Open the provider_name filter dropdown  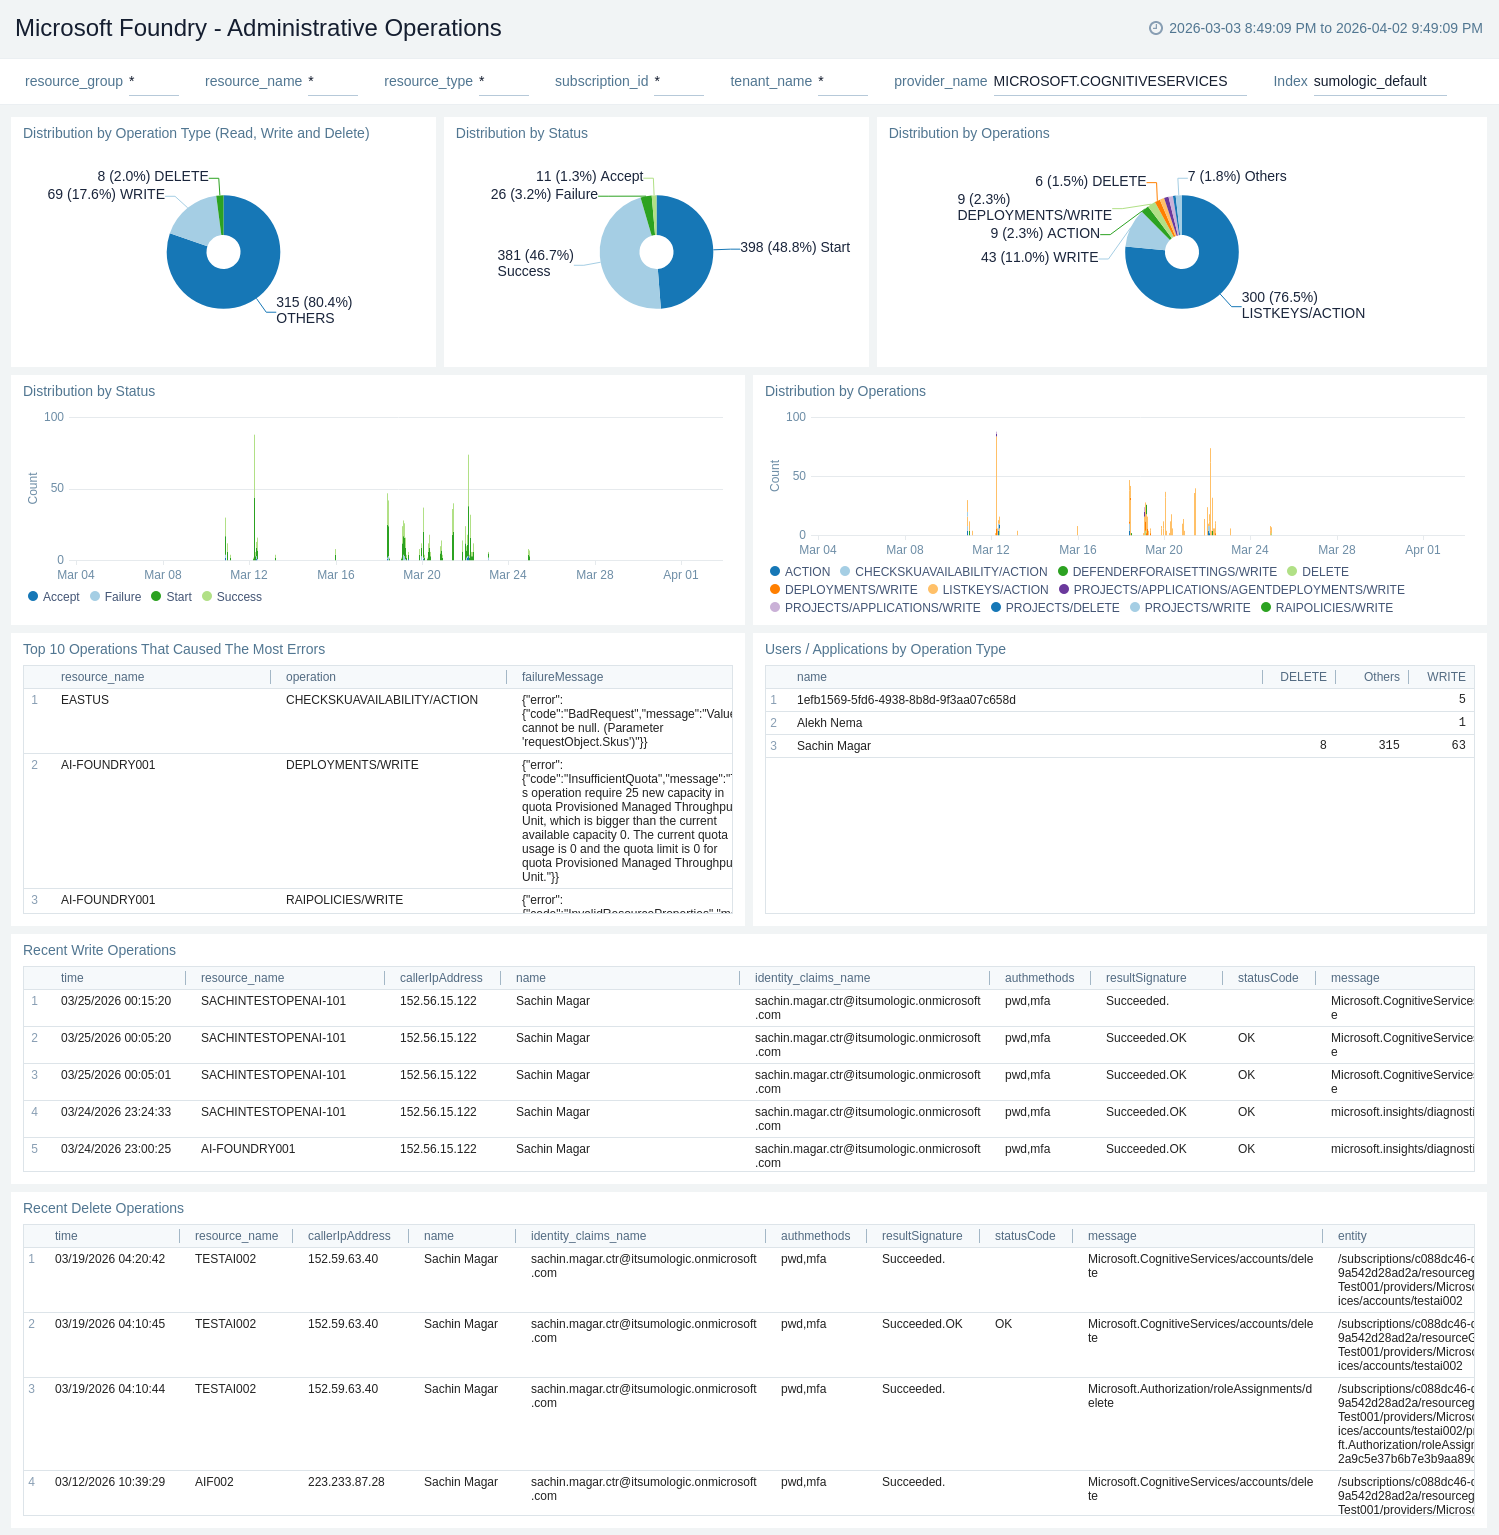pos(1119,82)
